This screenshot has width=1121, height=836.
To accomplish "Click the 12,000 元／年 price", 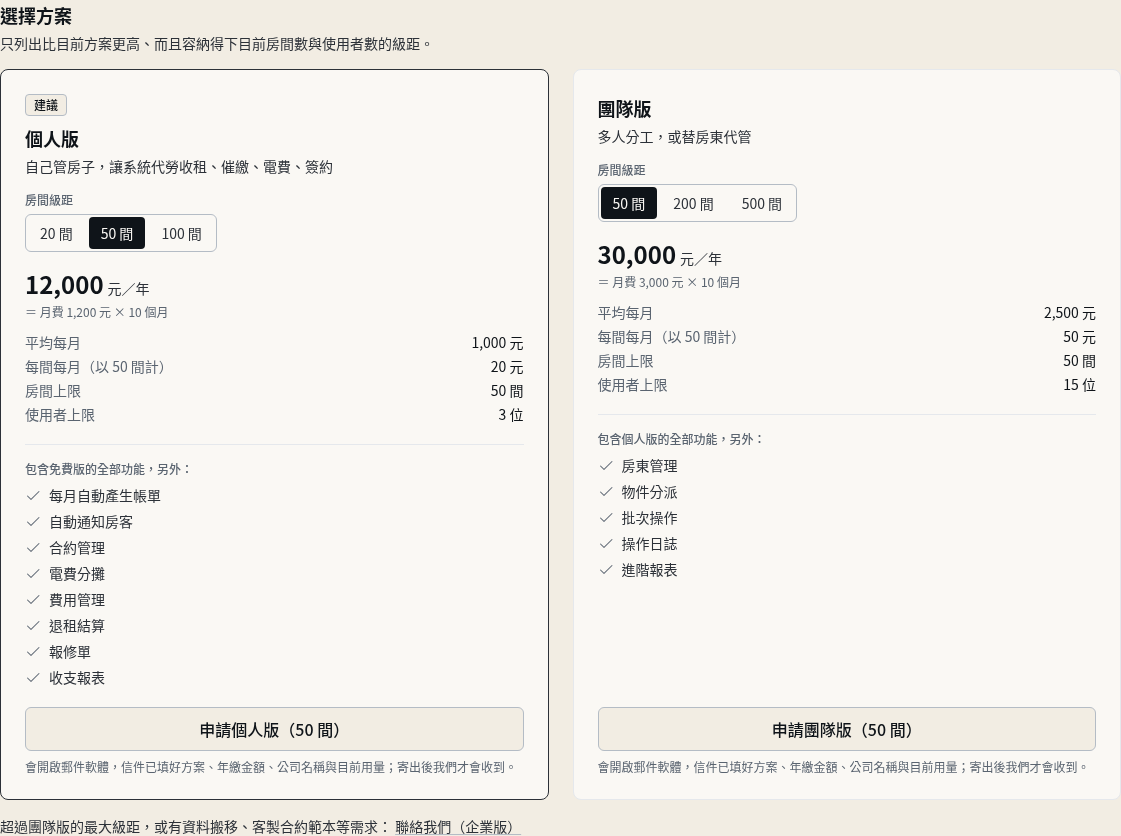I will click(87, 285).
